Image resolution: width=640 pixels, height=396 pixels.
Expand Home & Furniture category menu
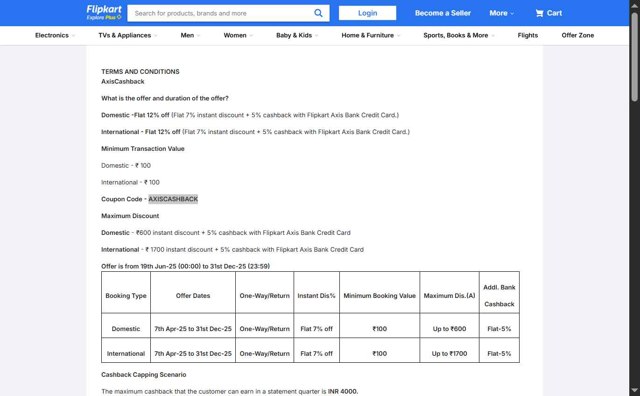click(371, 36)
